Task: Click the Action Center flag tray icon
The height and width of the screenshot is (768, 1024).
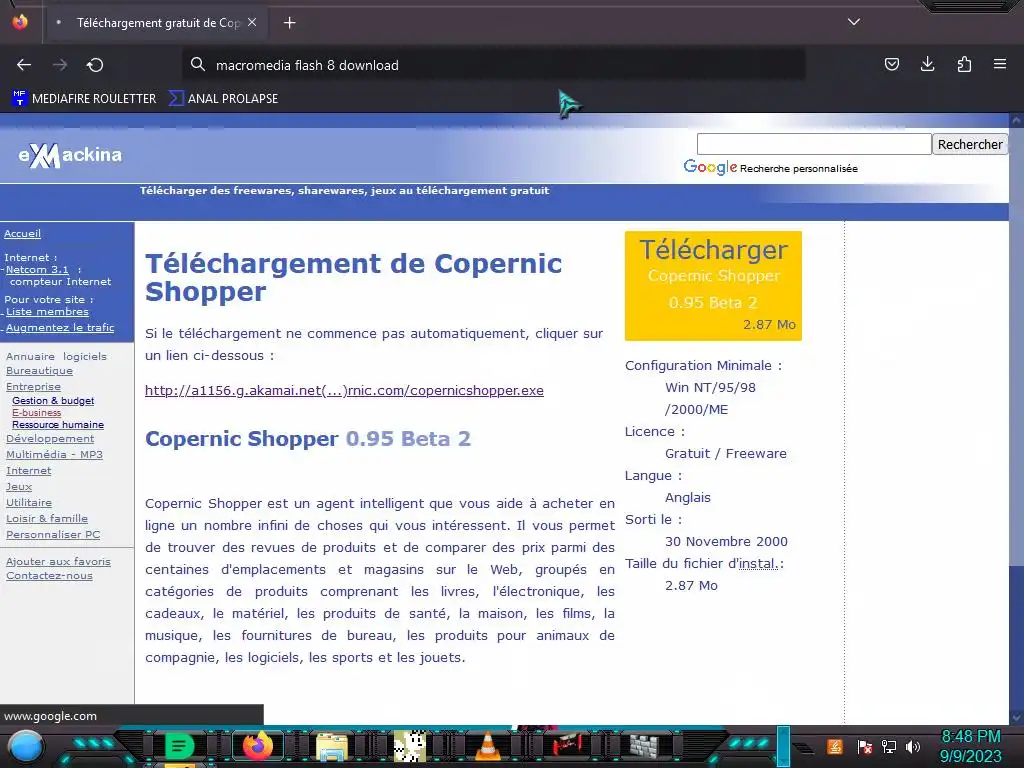Action: click(x=865, y=746)
